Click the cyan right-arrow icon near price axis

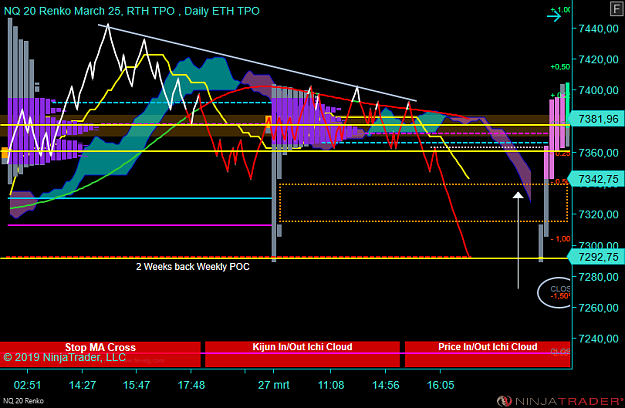click(554, 16)
